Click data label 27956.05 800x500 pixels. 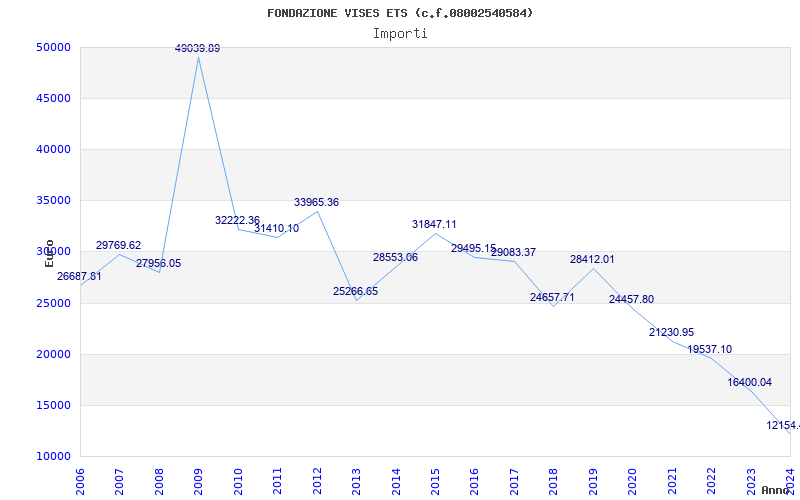click(158, 264)
